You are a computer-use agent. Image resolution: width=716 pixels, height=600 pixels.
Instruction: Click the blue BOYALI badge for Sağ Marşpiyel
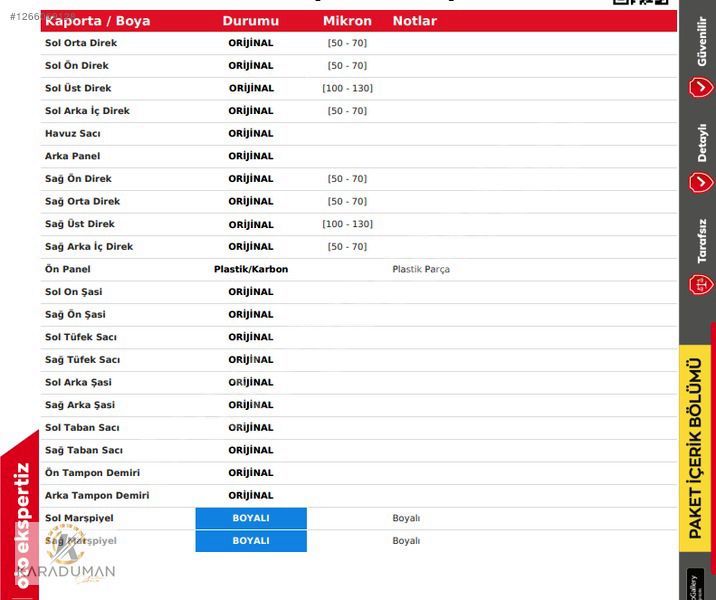(251, 541)
